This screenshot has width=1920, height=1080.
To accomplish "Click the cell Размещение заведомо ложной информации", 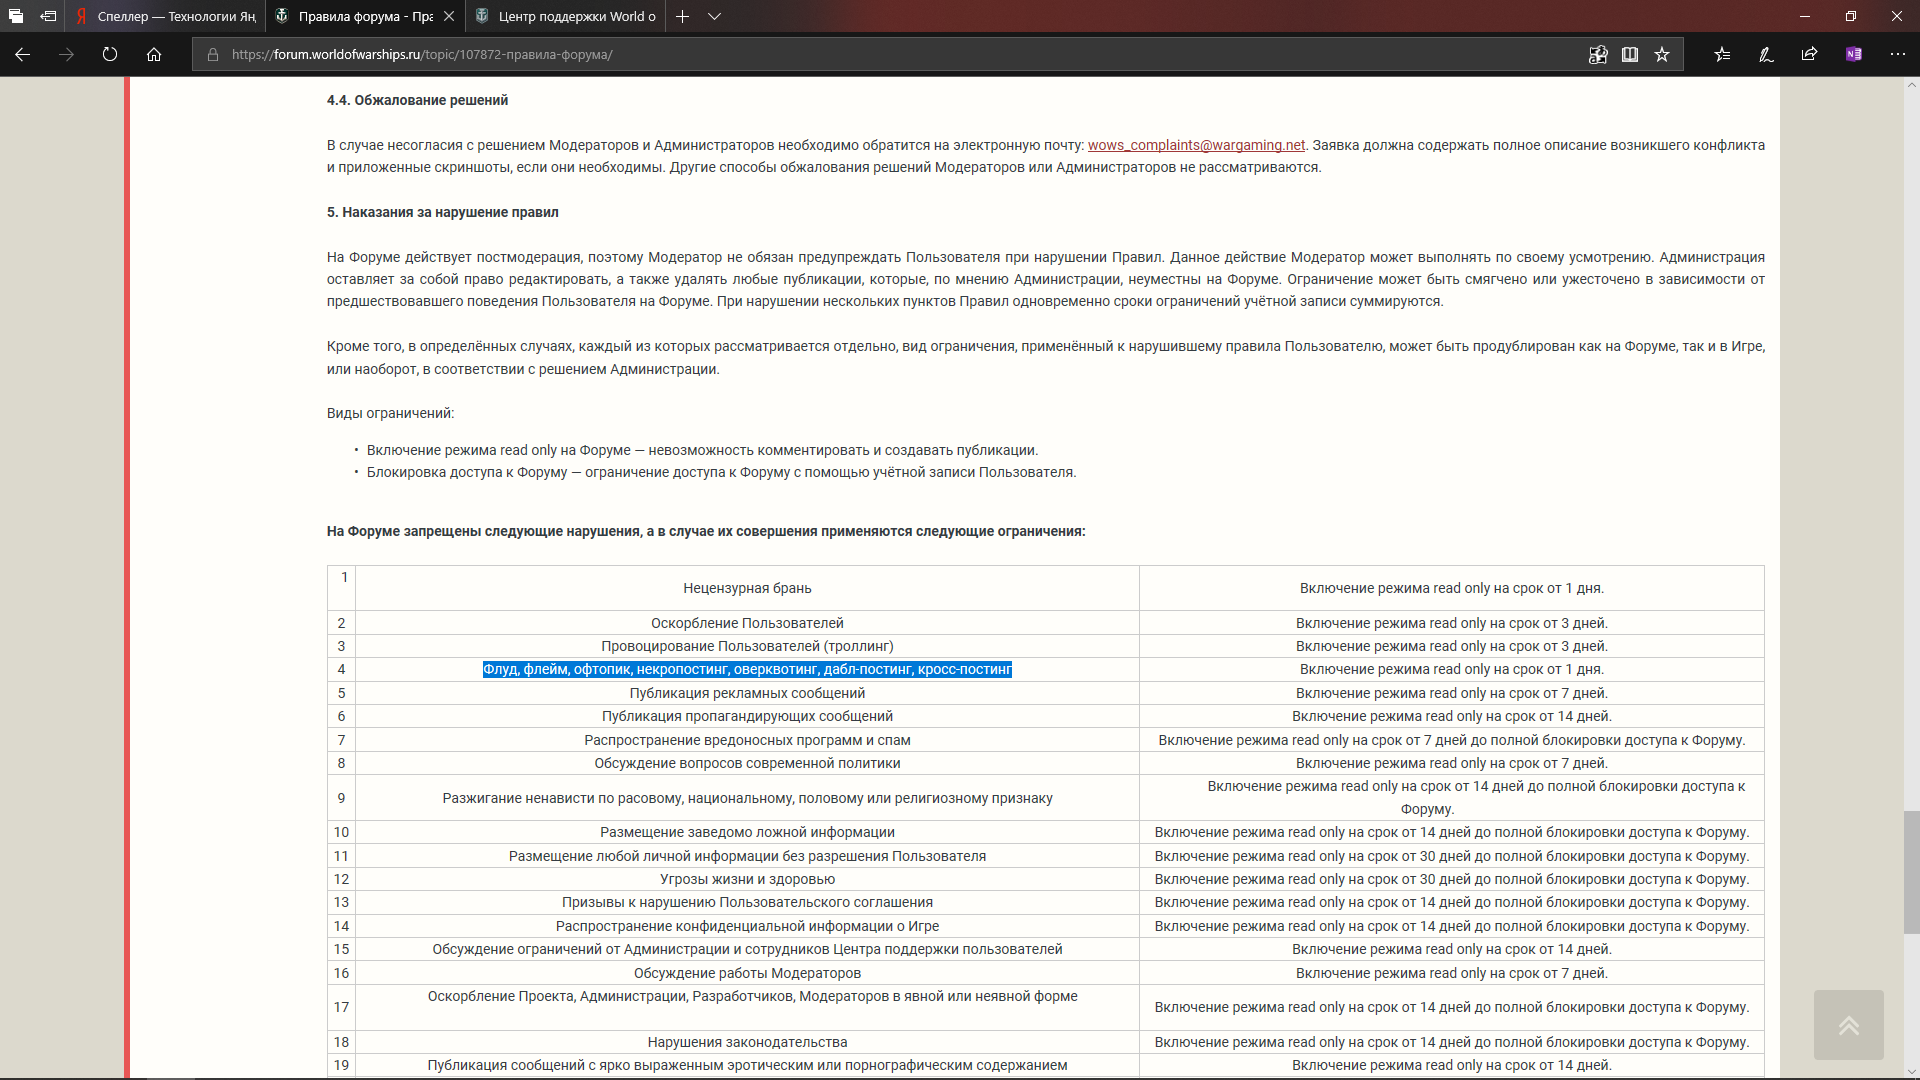I will 747,832.
